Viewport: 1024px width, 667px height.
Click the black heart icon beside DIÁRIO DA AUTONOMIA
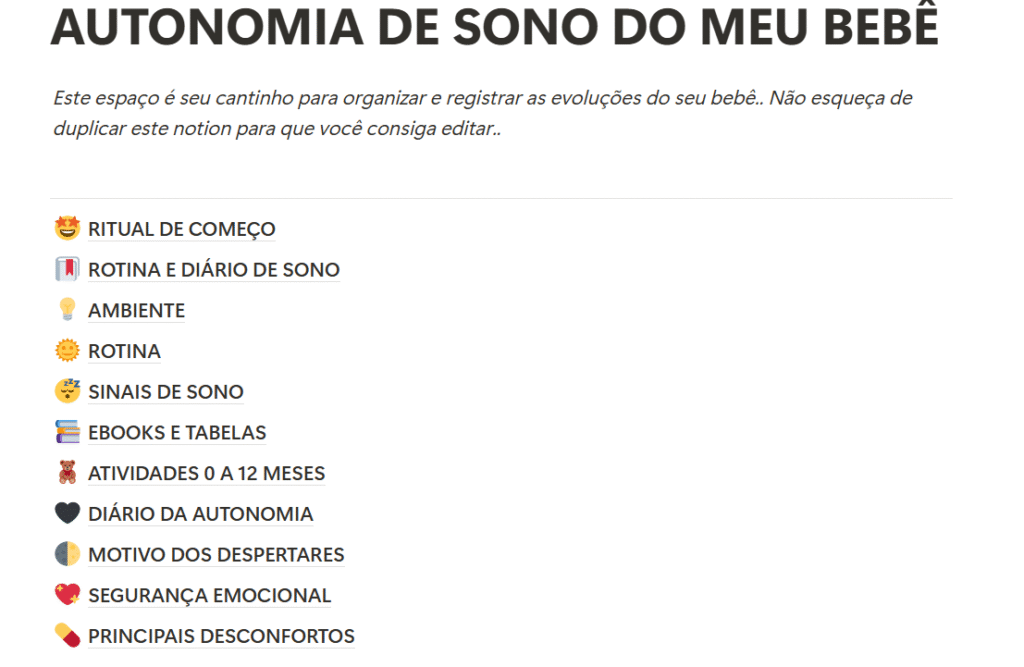(67, 514)
